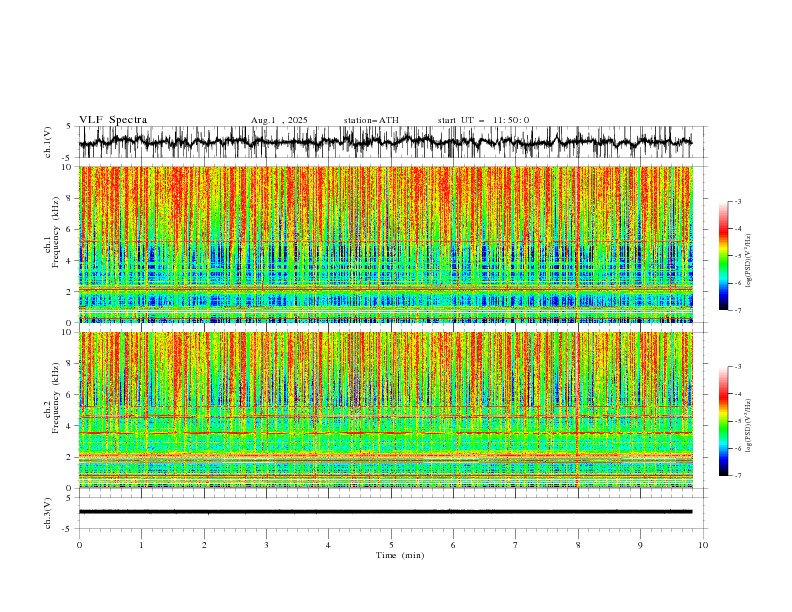Click the time axis tick label '3'
The width and height of the screenshot is (792, 612).
[x=266, y=545]
